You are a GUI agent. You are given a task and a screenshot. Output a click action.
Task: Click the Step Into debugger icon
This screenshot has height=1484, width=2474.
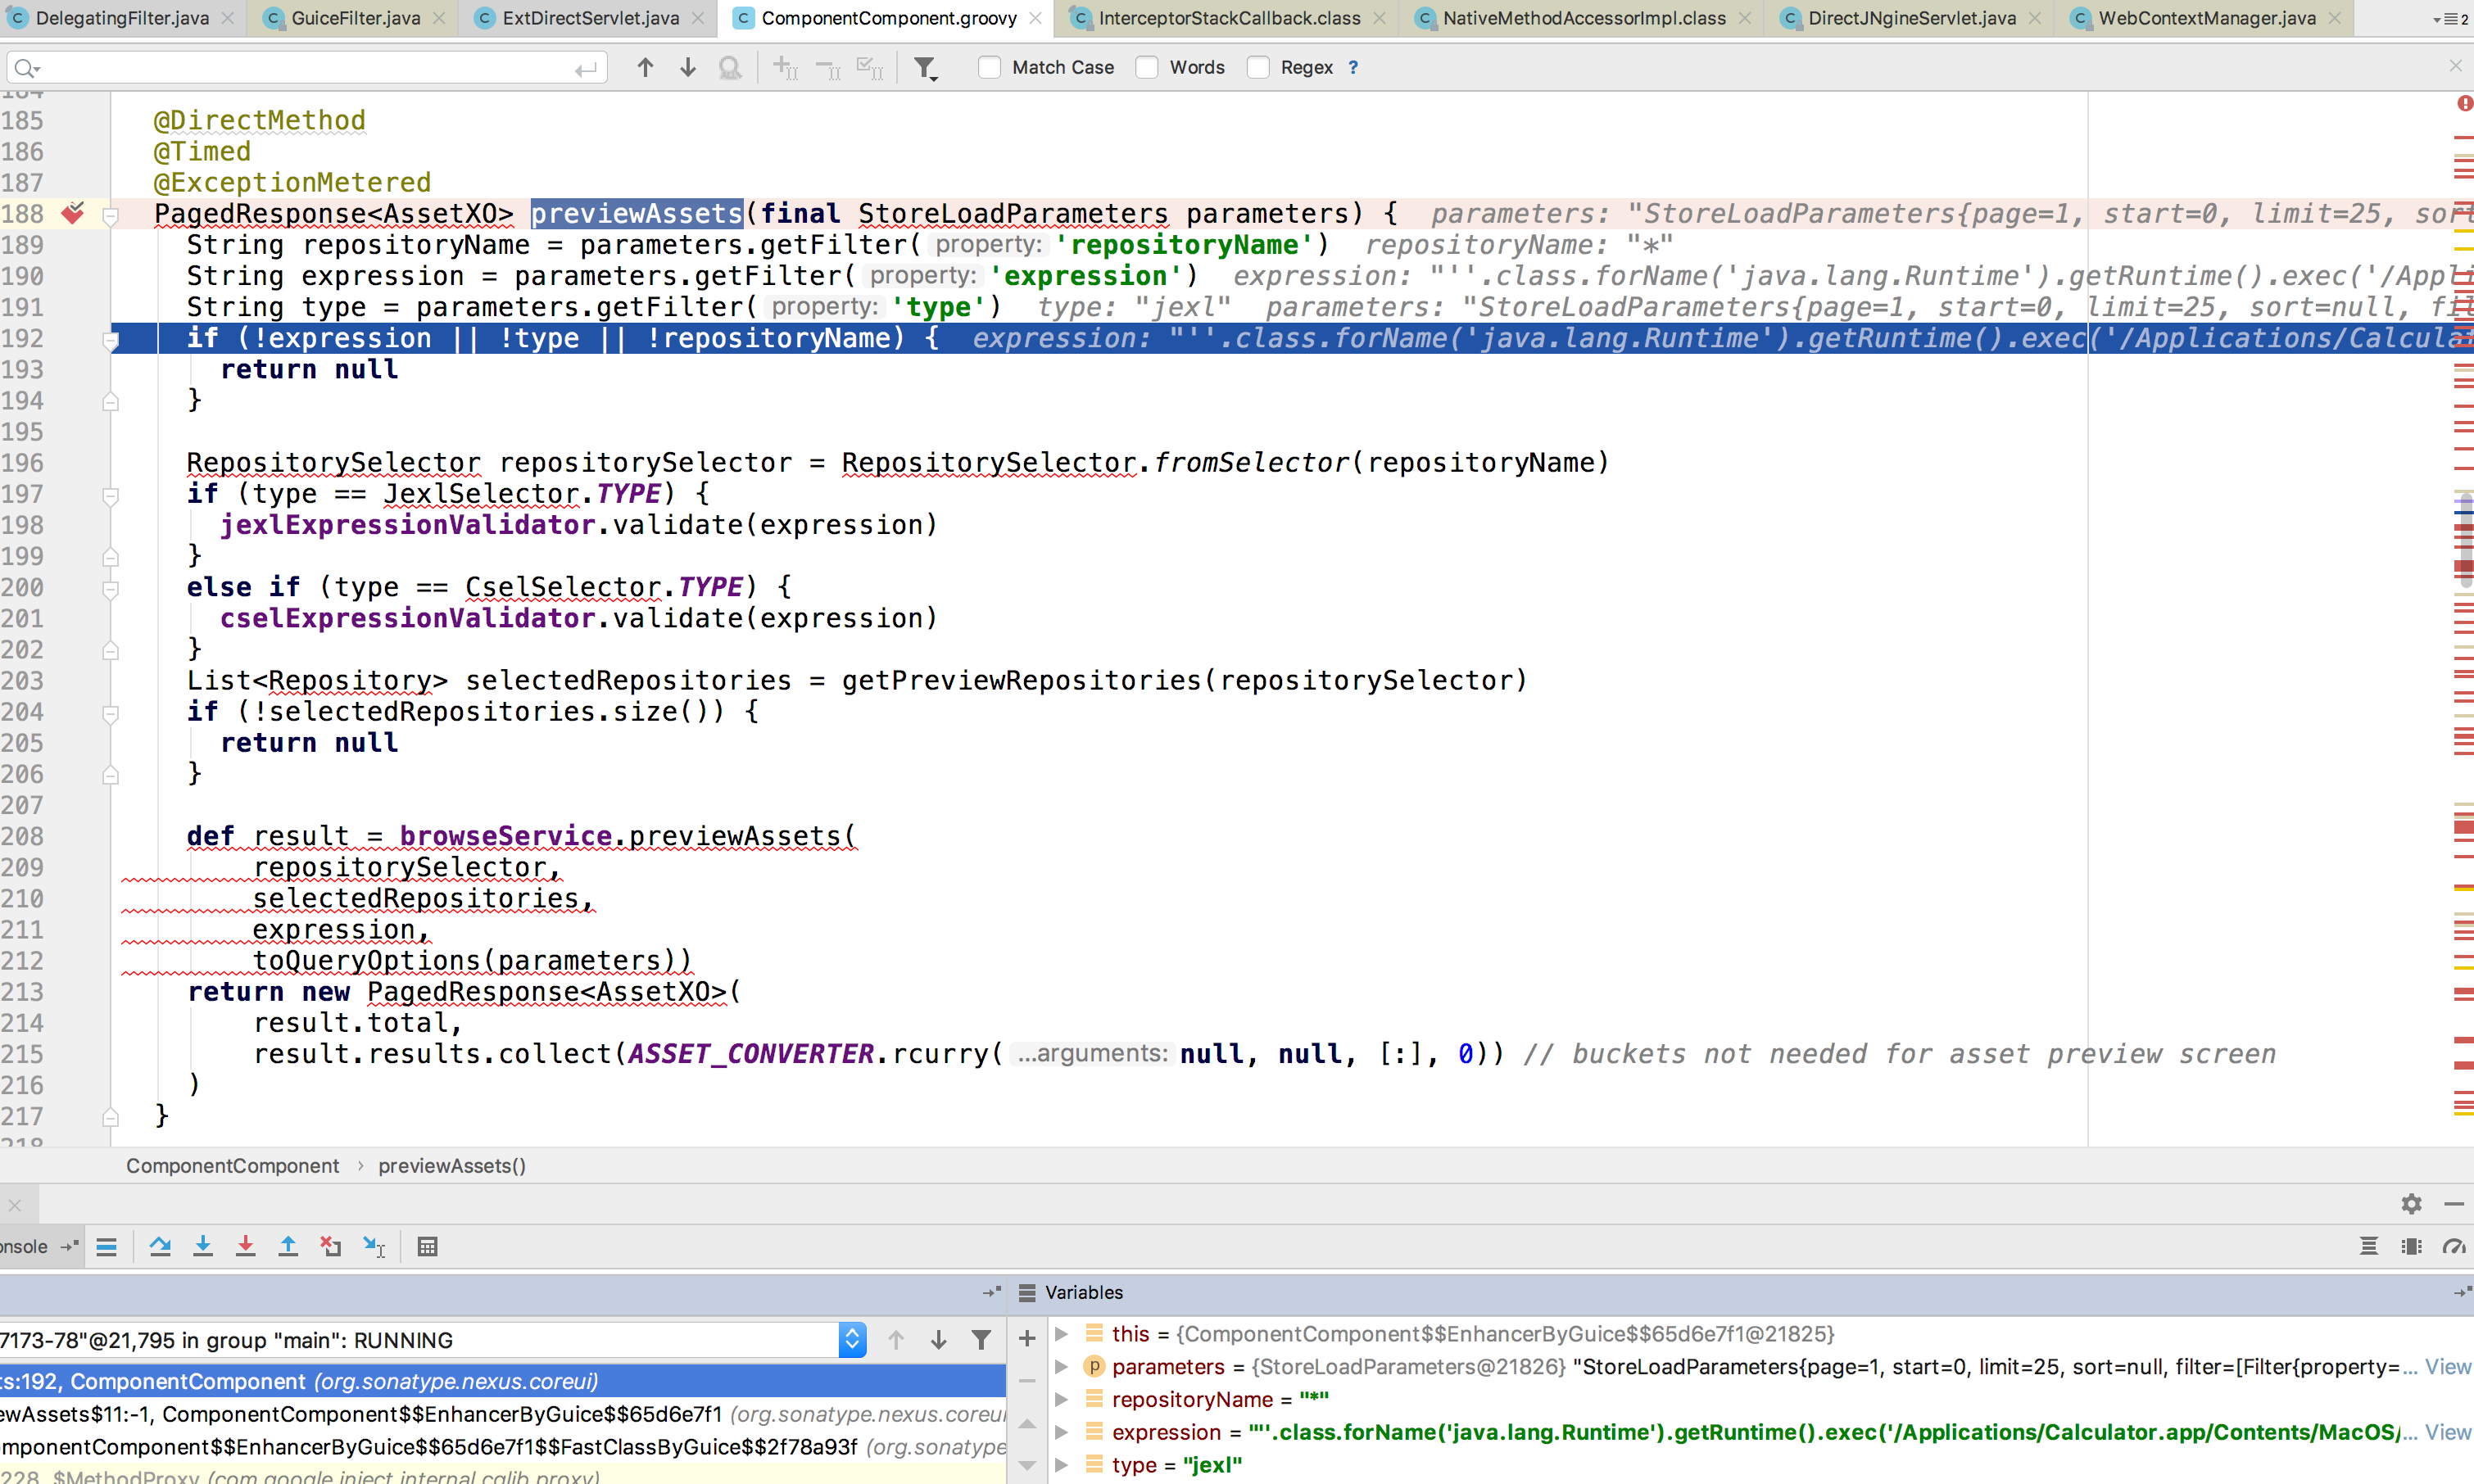click(x=203, y=1246)
